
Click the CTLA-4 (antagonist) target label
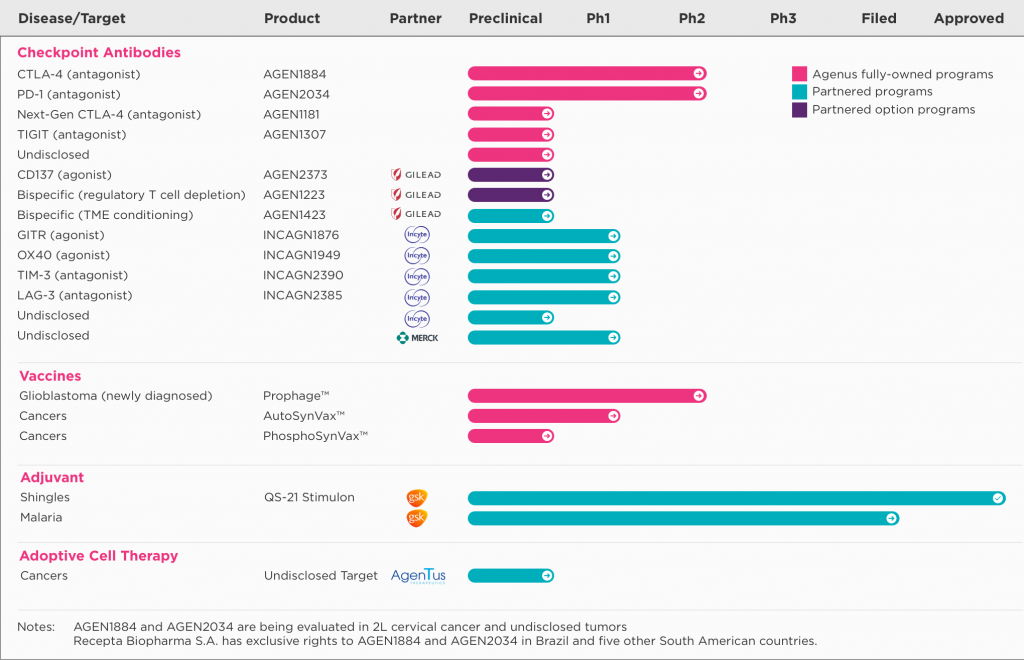pos(78,74)
